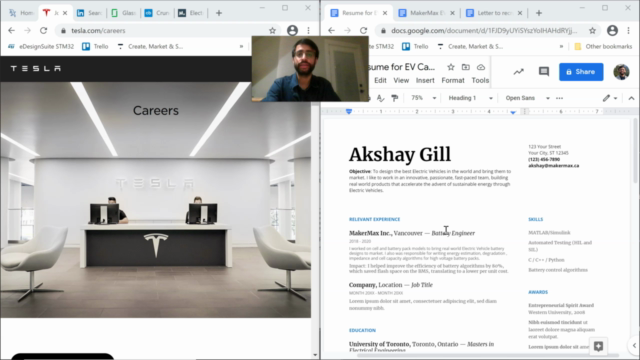Click the blue Share button
Screen dimensions: 640x360
pos(581,72)
